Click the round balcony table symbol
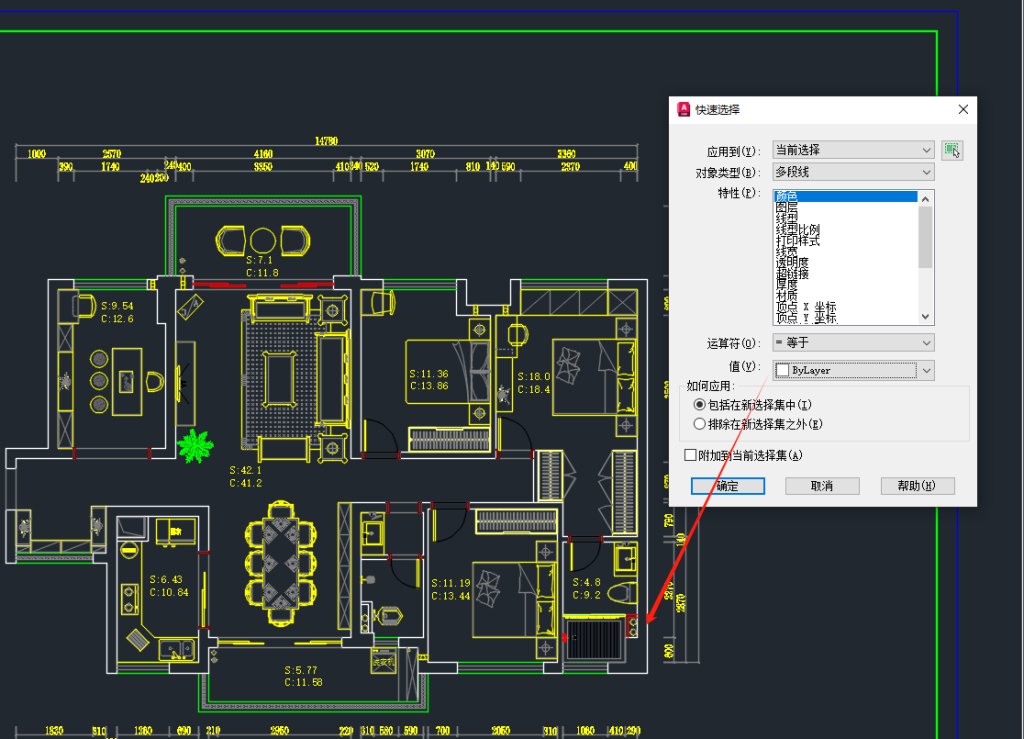 coord(263,240)
